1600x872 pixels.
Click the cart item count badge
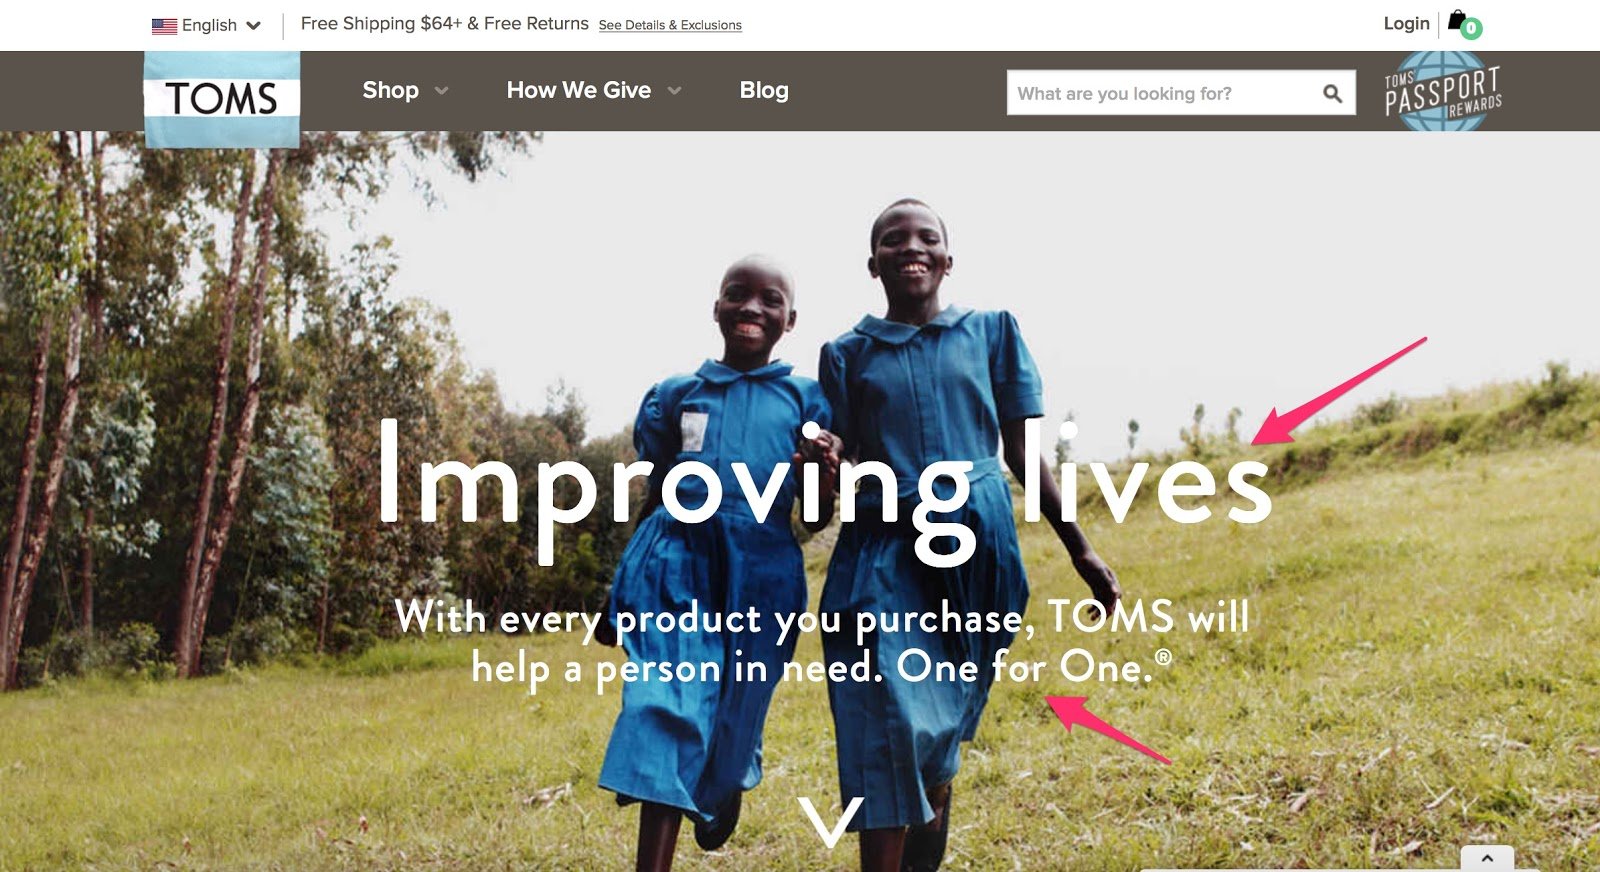click(x=1471, y=29)
